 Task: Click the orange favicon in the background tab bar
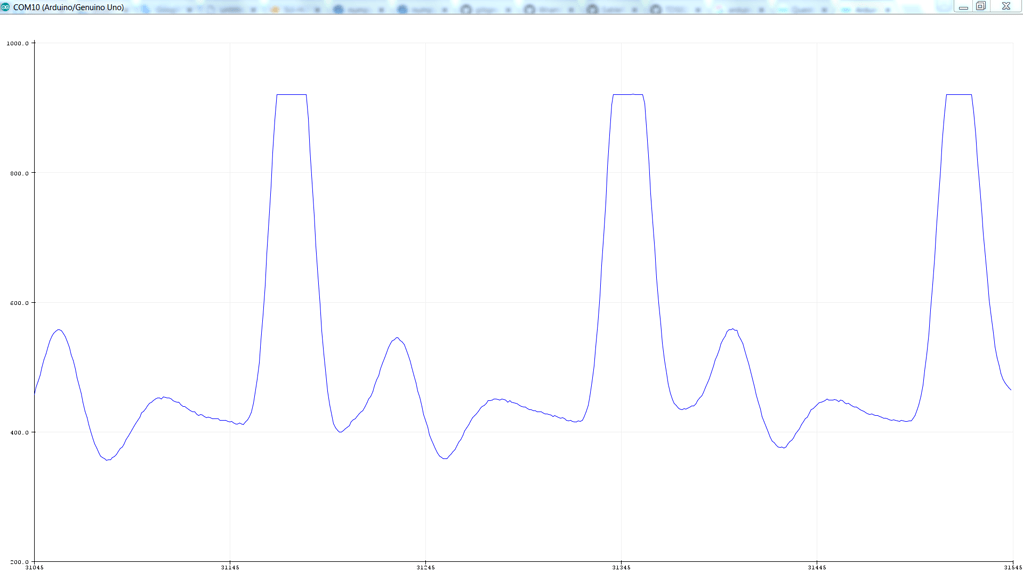coord(274,7)
